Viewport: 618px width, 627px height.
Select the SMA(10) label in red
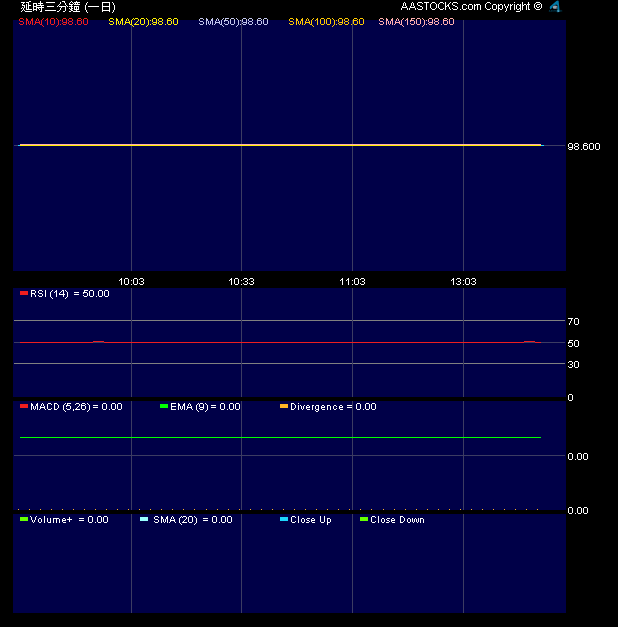pos(53,21)
